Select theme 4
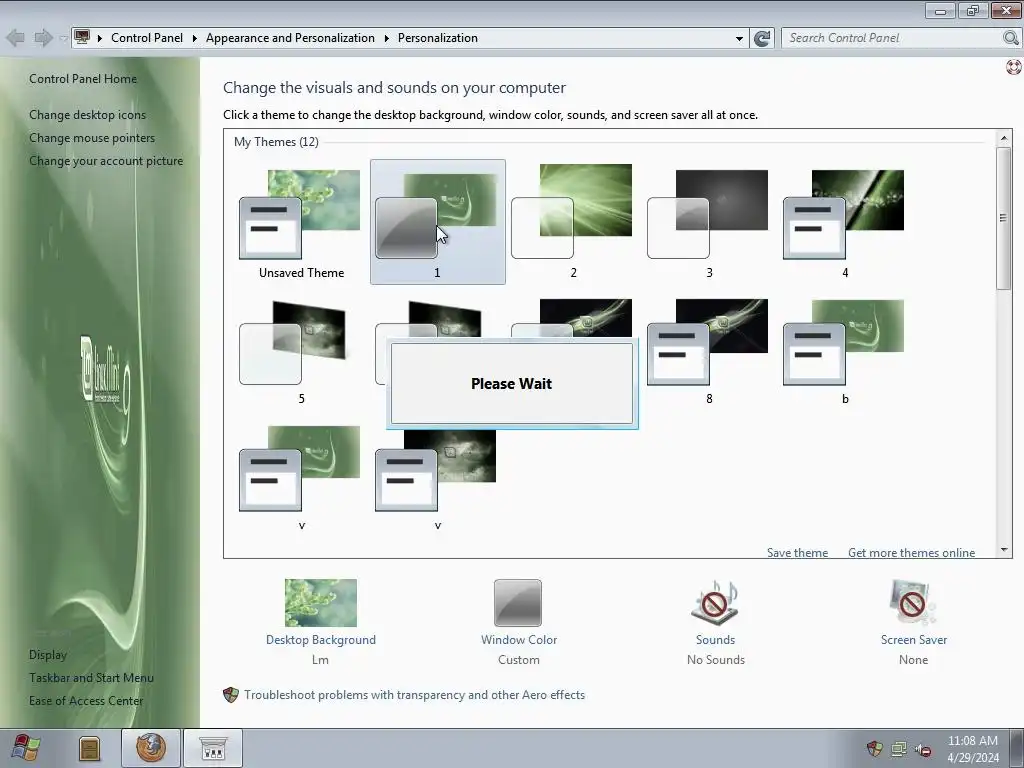 [x=845, y=222]
